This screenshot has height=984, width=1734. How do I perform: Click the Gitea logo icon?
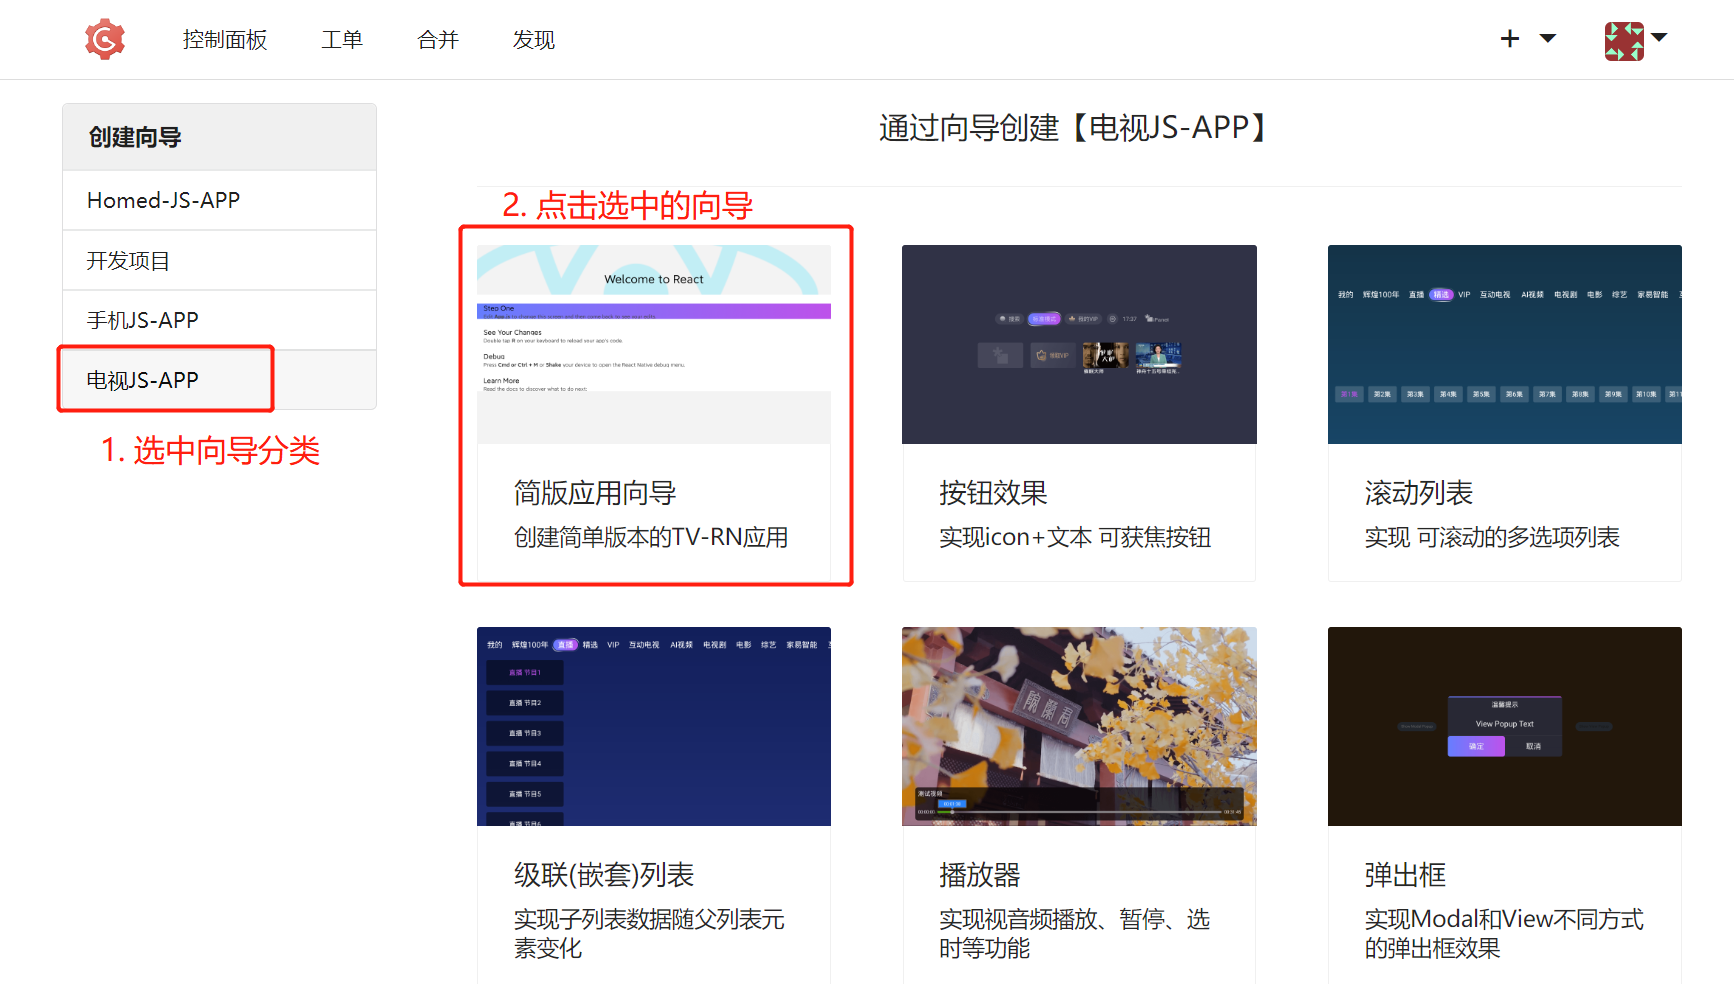click(105, 40)
